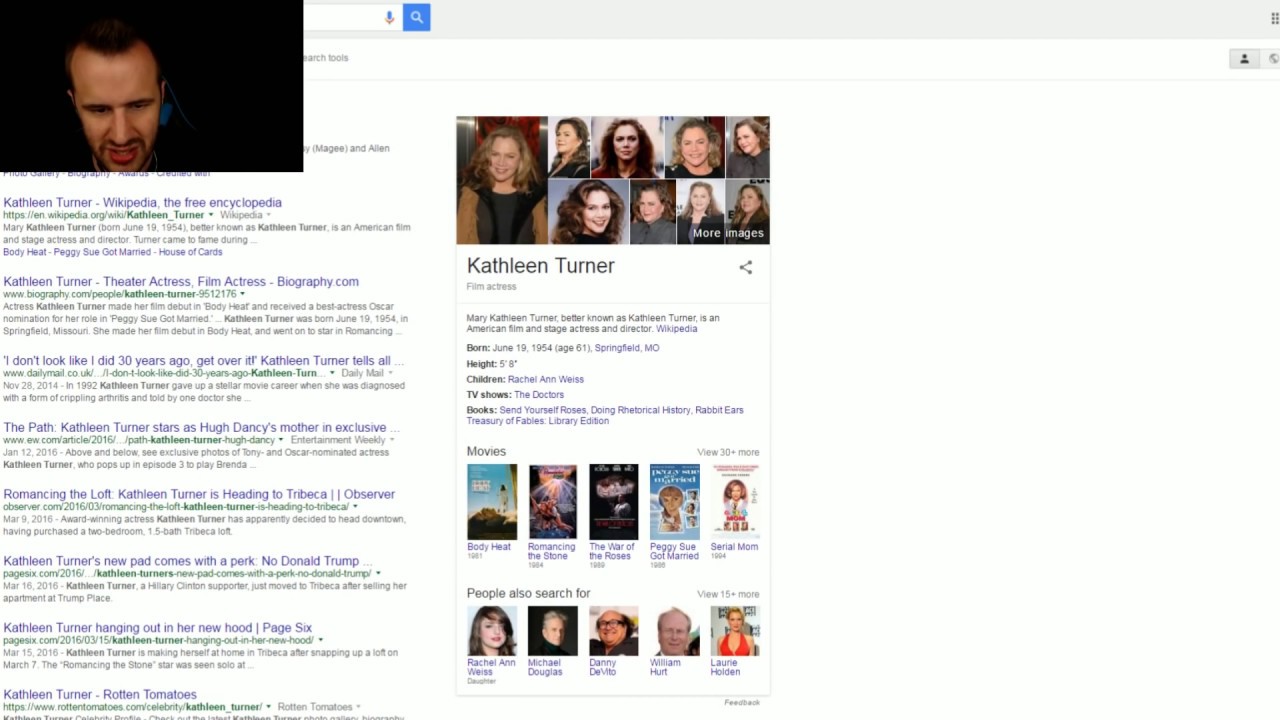Open the Search tools menu
This screenshot has height=720, width=1280.
pos(325,58)
